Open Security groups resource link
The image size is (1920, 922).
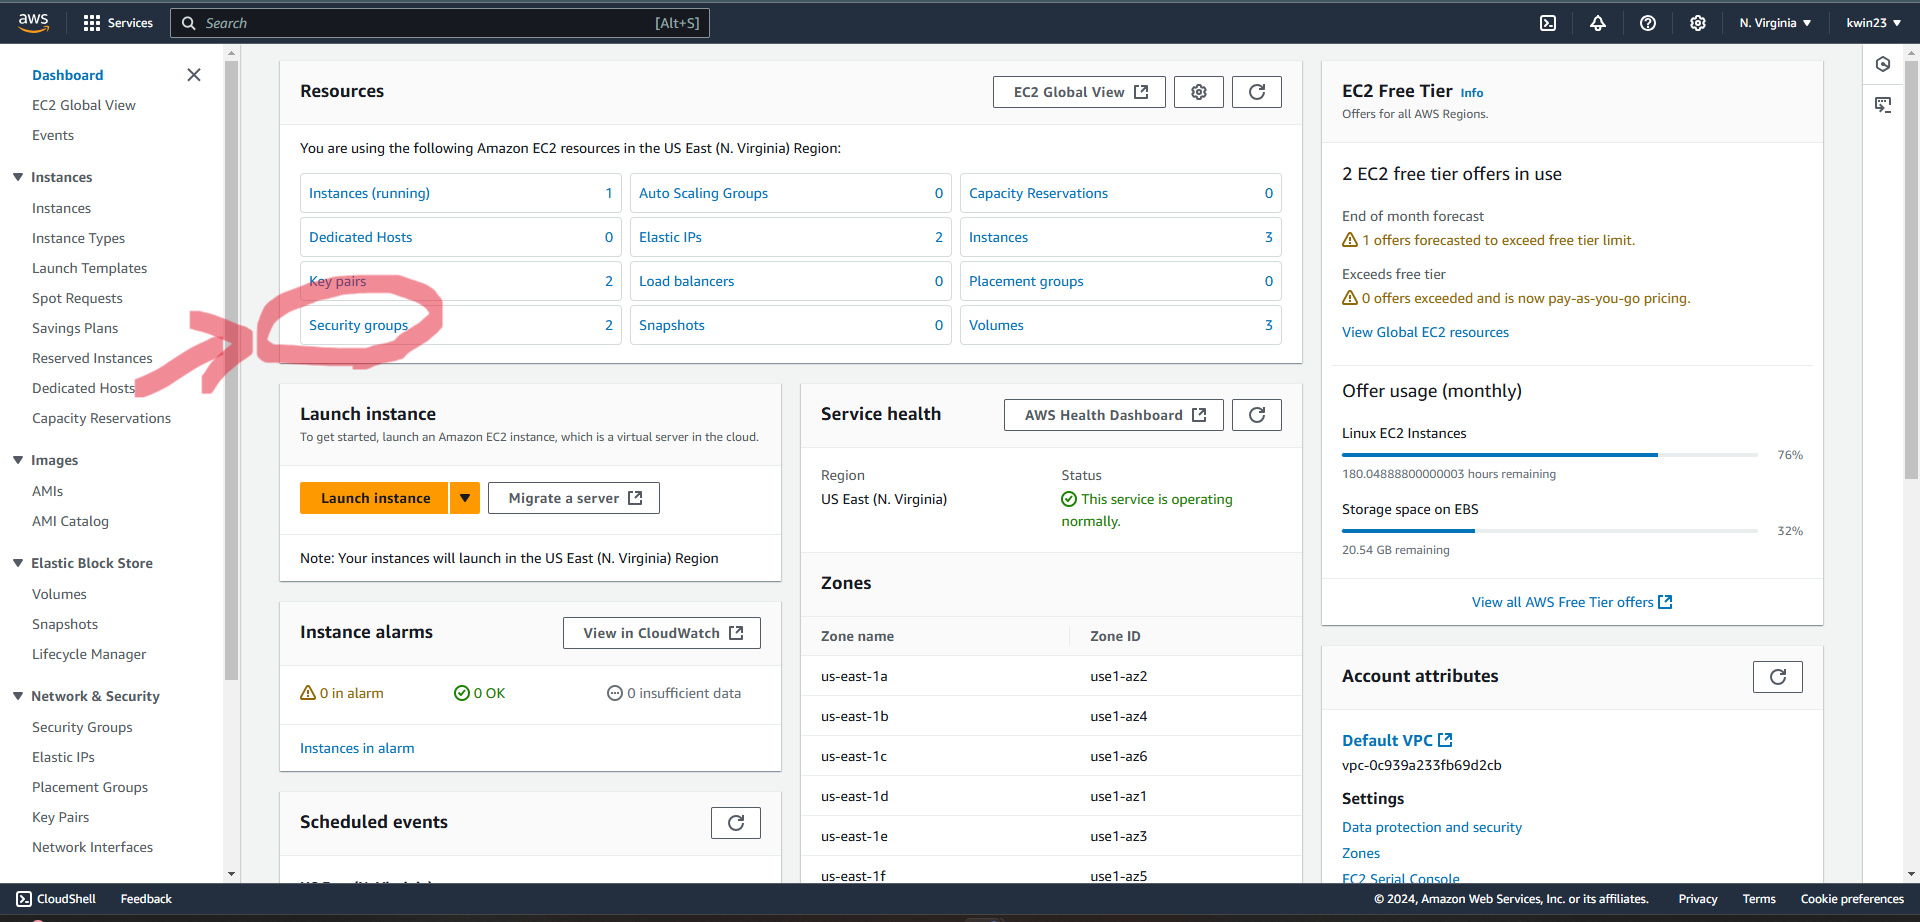(x=358, y=325)
